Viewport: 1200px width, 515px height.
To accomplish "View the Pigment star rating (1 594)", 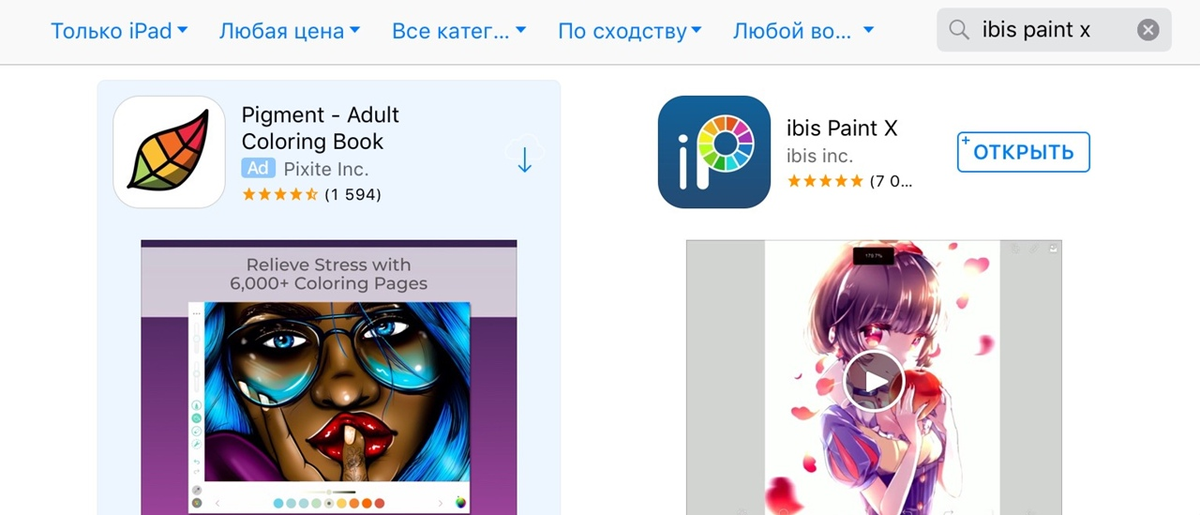I will (311, 194).
